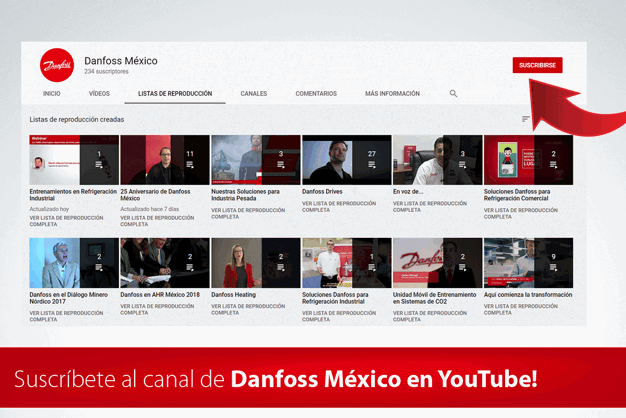Click the Actualizado hoy label
The width and height of the screenshot is (626, 418).
point(49,209)
